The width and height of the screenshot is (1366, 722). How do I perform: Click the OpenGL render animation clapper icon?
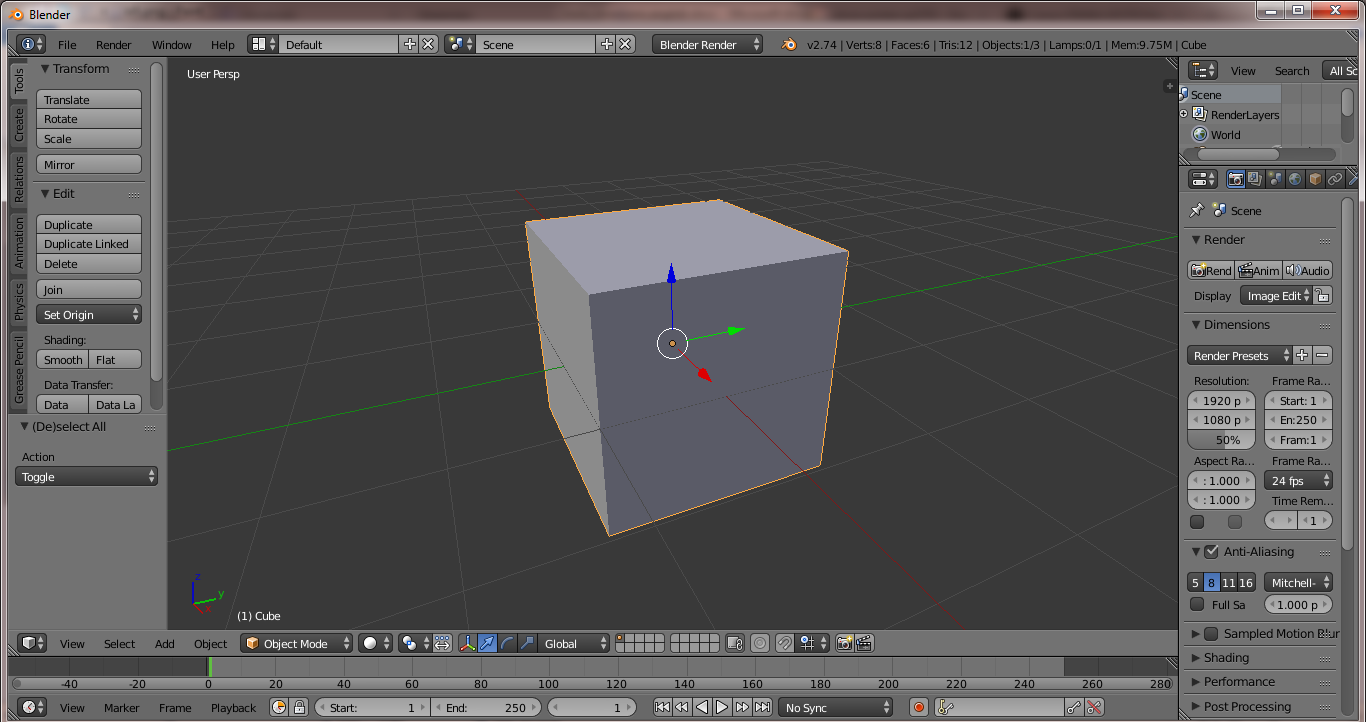tap(864, 643)
